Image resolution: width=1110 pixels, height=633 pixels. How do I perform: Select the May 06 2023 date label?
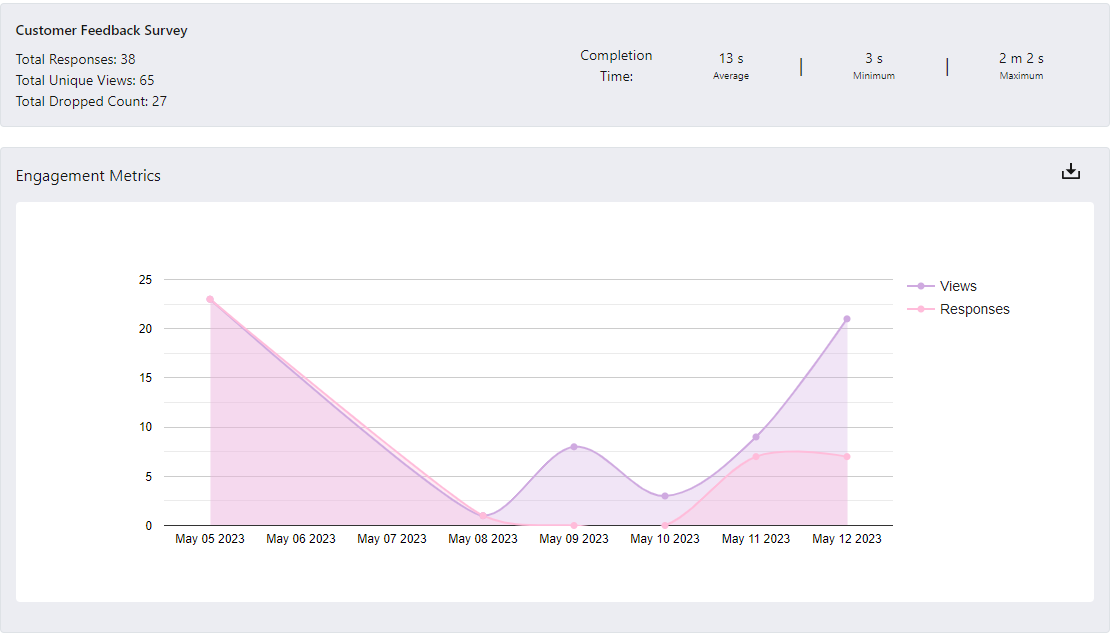point(301,539)
